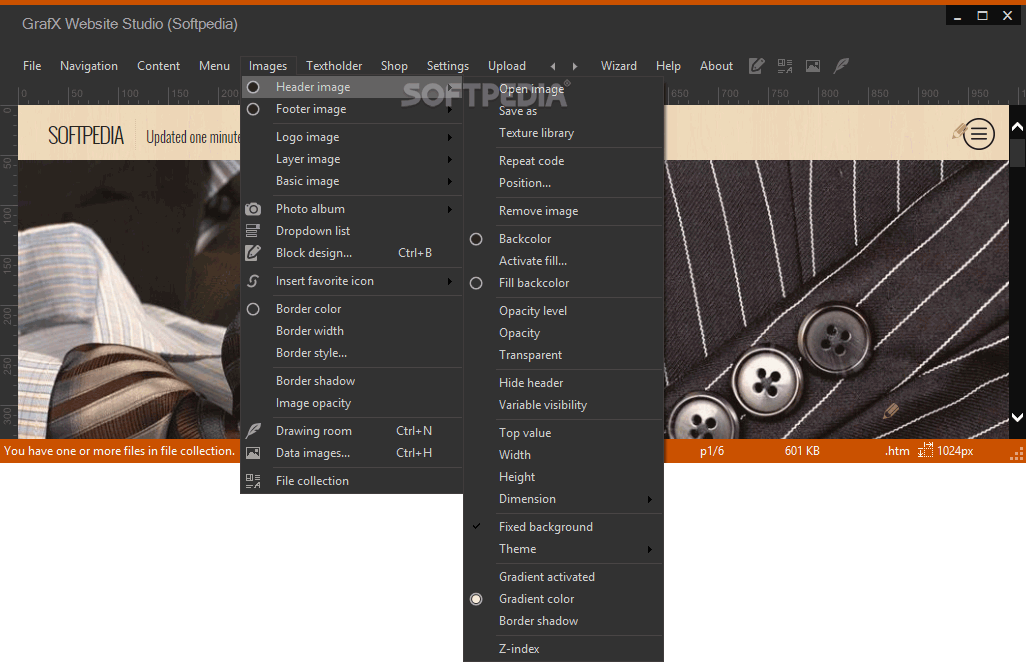
Task: Open the Content menu
Action: tap(158, 66)
